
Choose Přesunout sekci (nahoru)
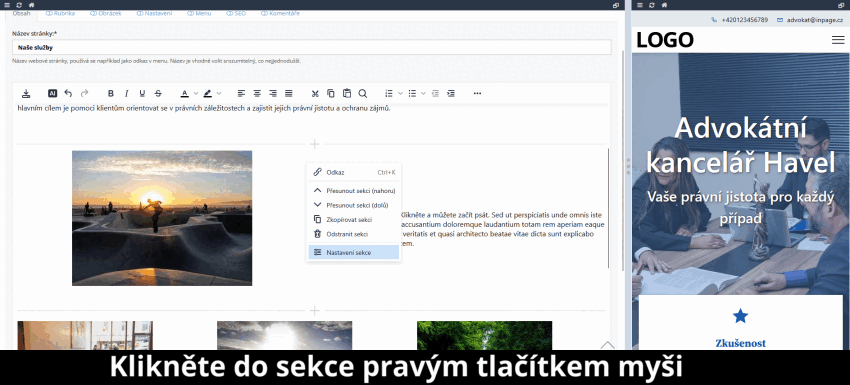[x=354, y=191]
